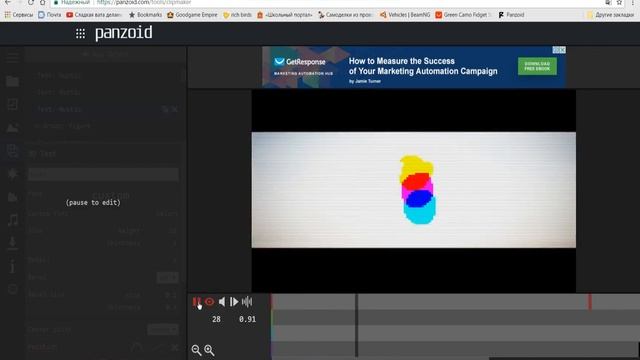
Task: Click the dark playhead line on the timeline
Action: (x=356, y=325)
